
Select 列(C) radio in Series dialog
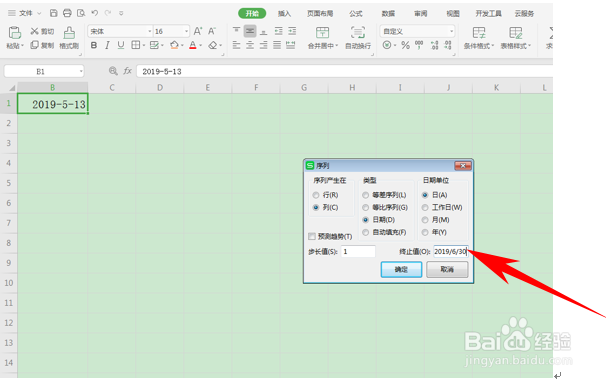(316, 208)
